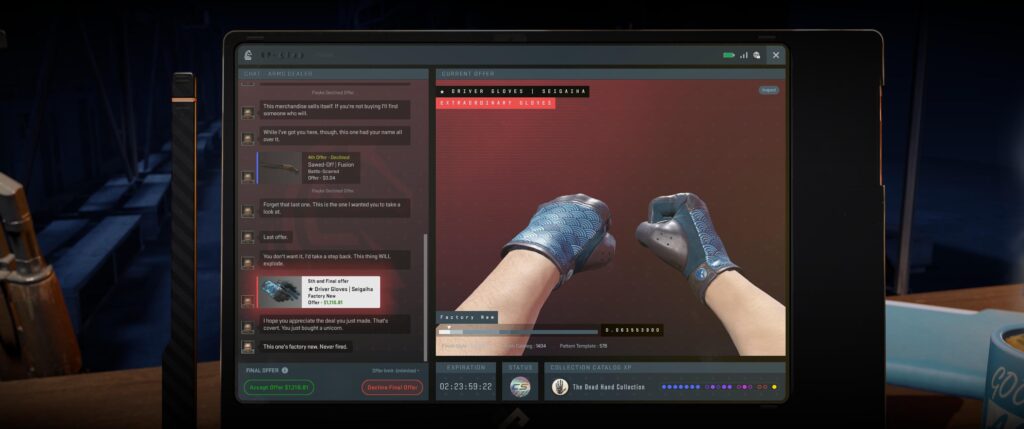The width and height of the screenshot is (1024, 429).
Task: Click the 'This merchandise sells itself' message
Action: (334, 109)
